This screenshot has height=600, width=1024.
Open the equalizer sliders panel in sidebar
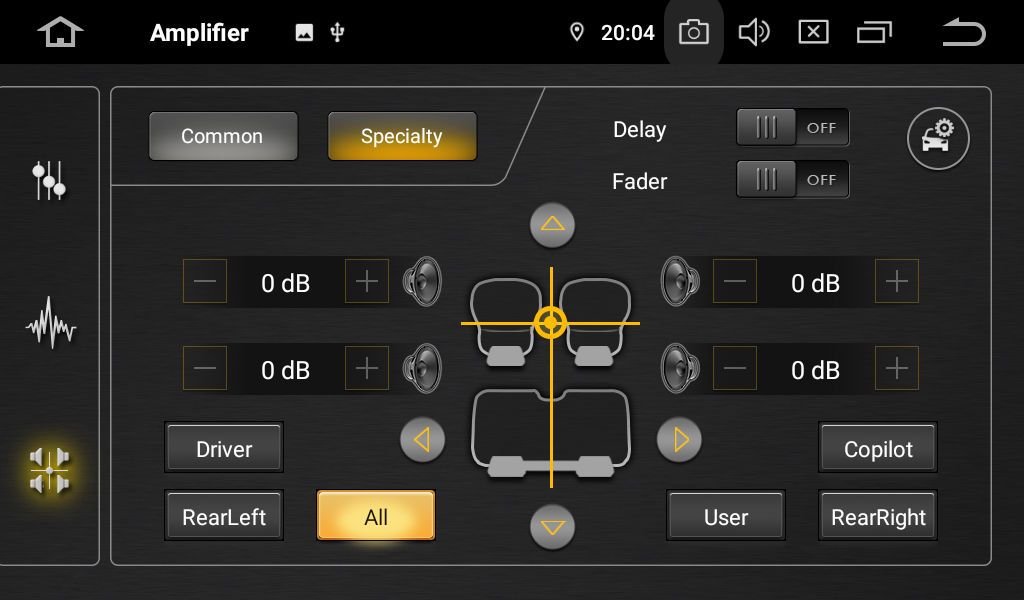point(49,180)
